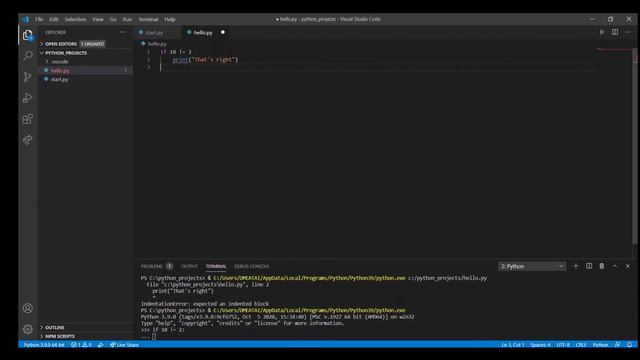Select the Terminal panel tab
Viewport: 640px width, 360px height.
point(216,266)
